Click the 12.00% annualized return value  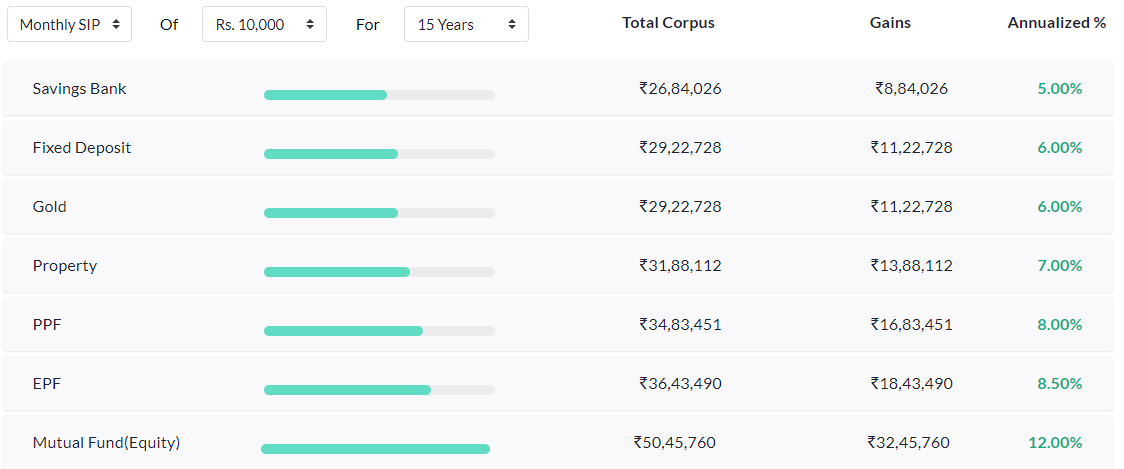click(1055, 443)
